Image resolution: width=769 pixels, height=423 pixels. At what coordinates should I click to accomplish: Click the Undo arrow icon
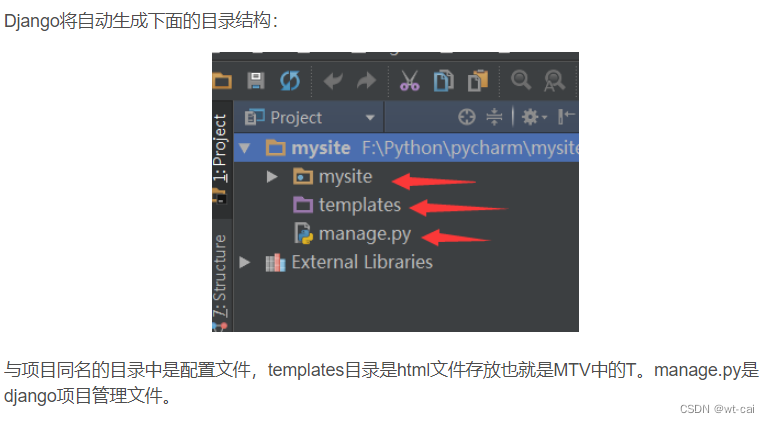click(333, 80)
